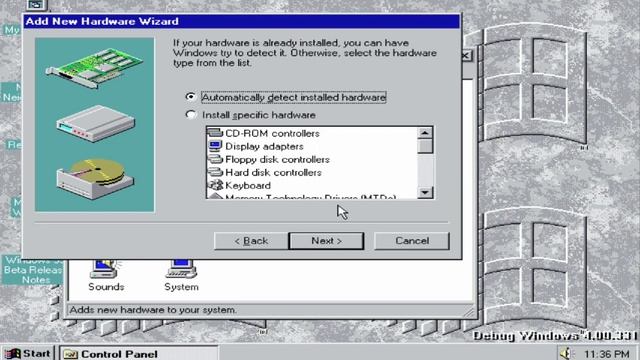
Task: Open Sounds icon in Control Panel
Action: click(x=106, y=276)
